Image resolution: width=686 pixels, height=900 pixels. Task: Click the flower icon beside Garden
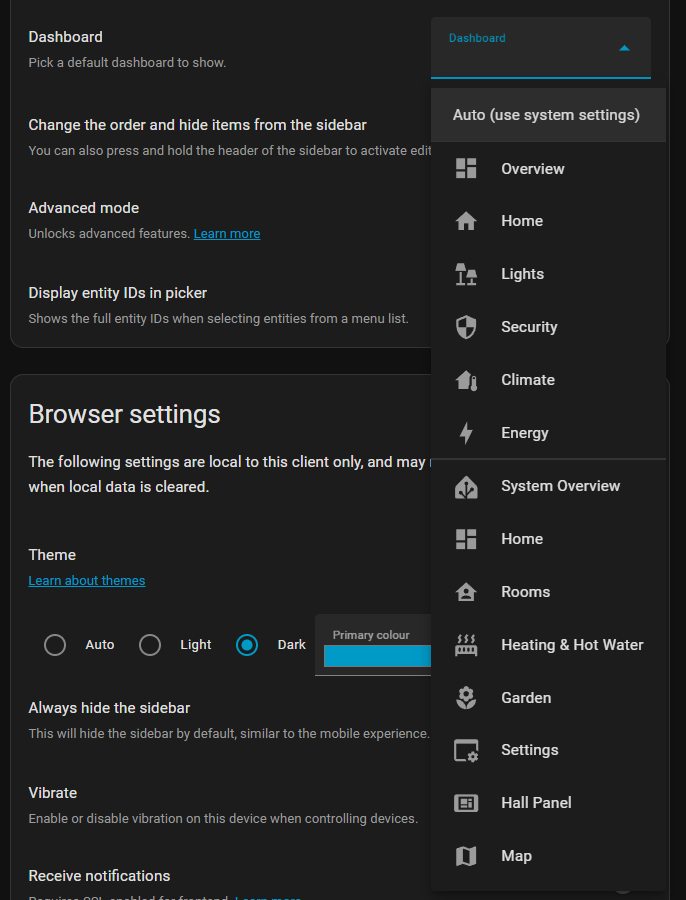(x=466, y=698)
